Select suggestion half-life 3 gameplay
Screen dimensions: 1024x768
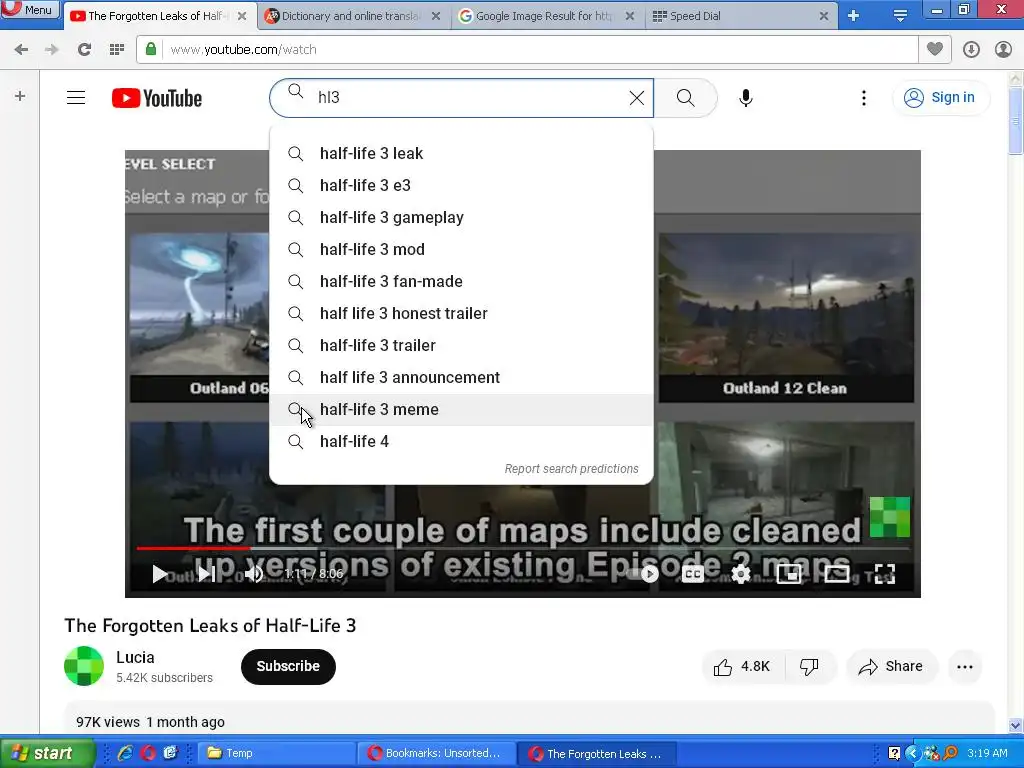click(461, 217)
